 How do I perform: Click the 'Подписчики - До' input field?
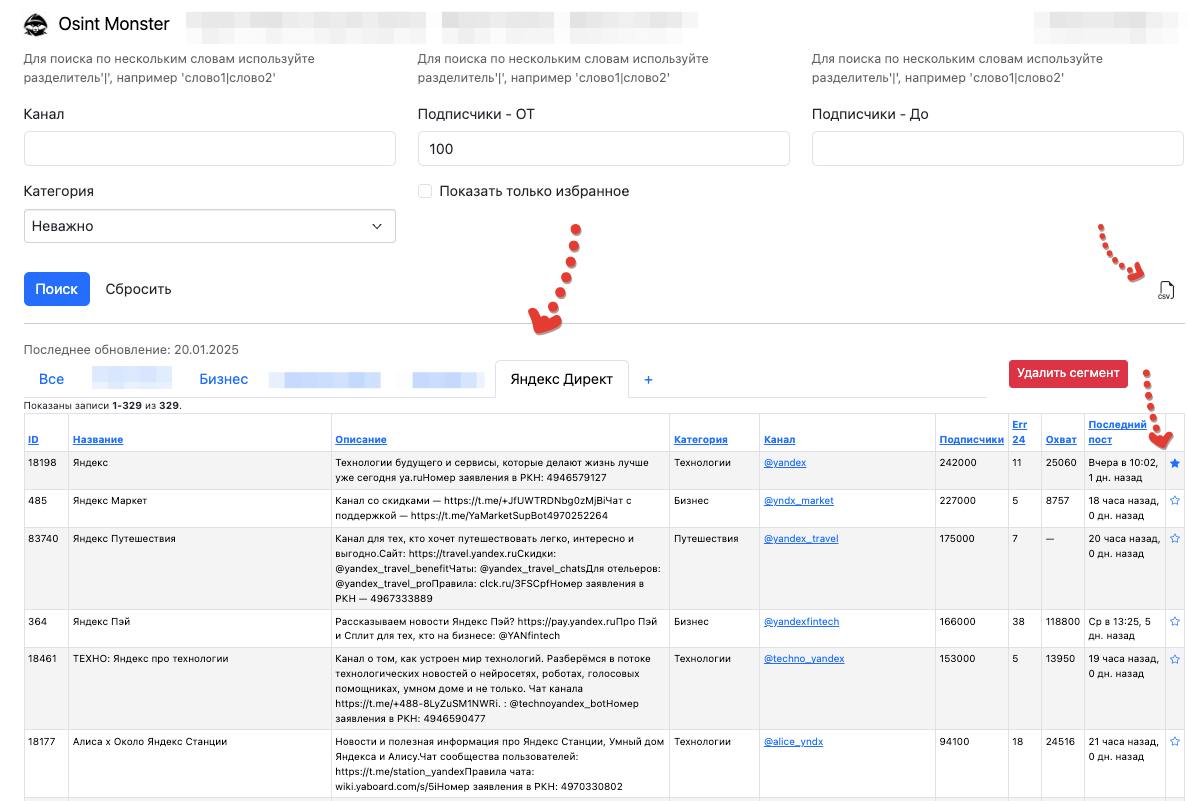click(x=997, y=148)
